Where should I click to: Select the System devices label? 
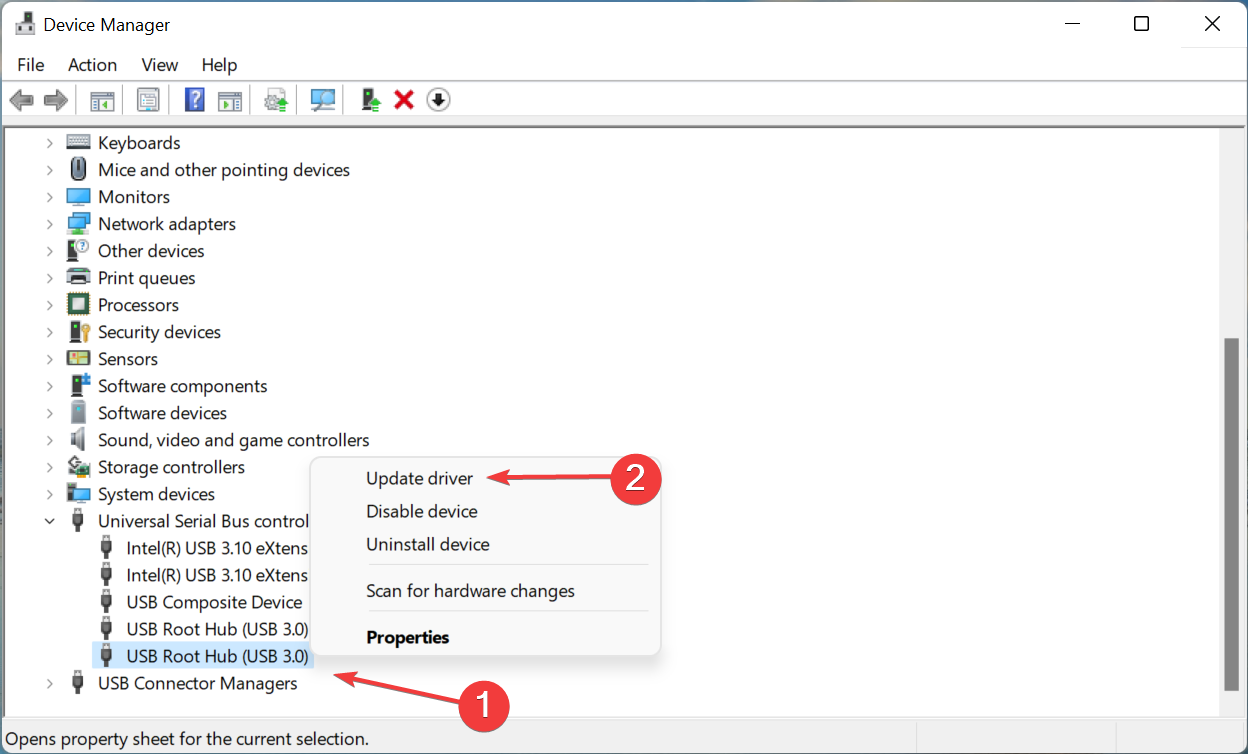[156, 493]
